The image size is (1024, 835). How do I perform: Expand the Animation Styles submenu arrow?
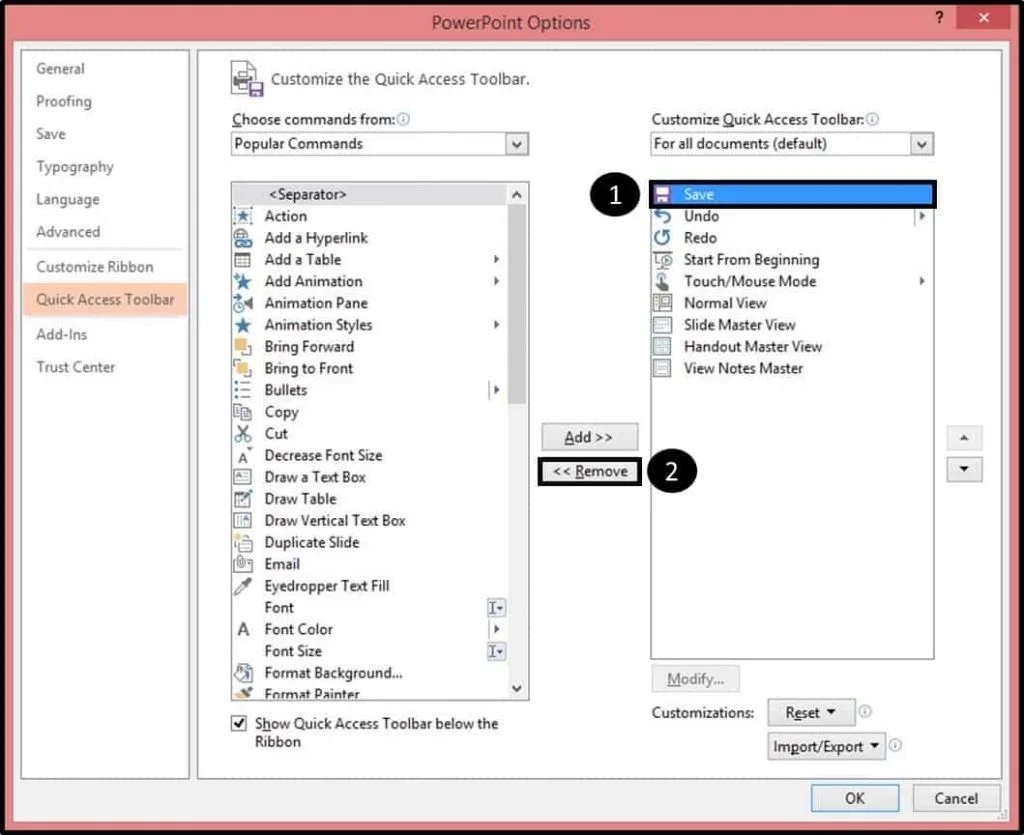tap(496, 325)
